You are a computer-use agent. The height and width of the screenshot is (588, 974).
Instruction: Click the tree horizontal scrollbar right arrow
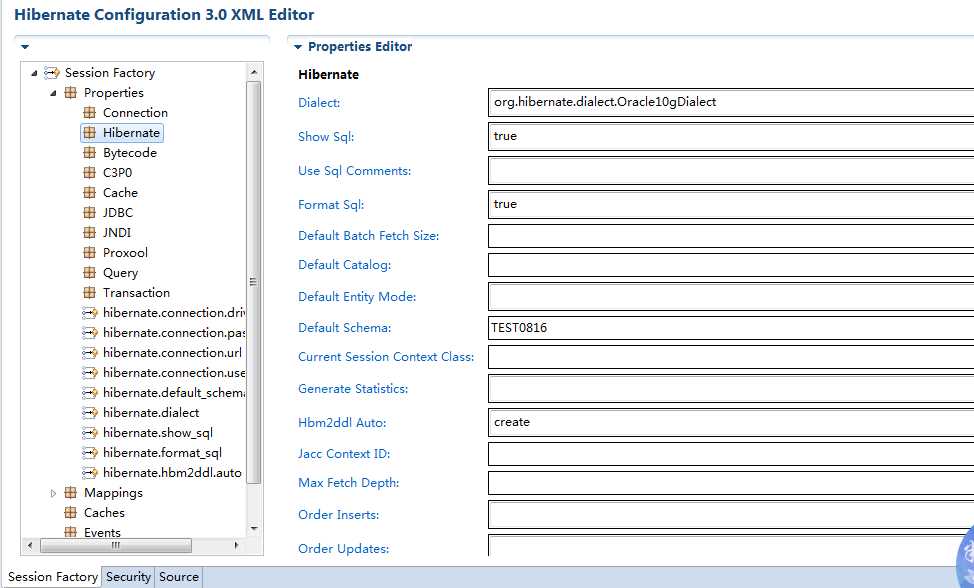[x=236, y=546]
